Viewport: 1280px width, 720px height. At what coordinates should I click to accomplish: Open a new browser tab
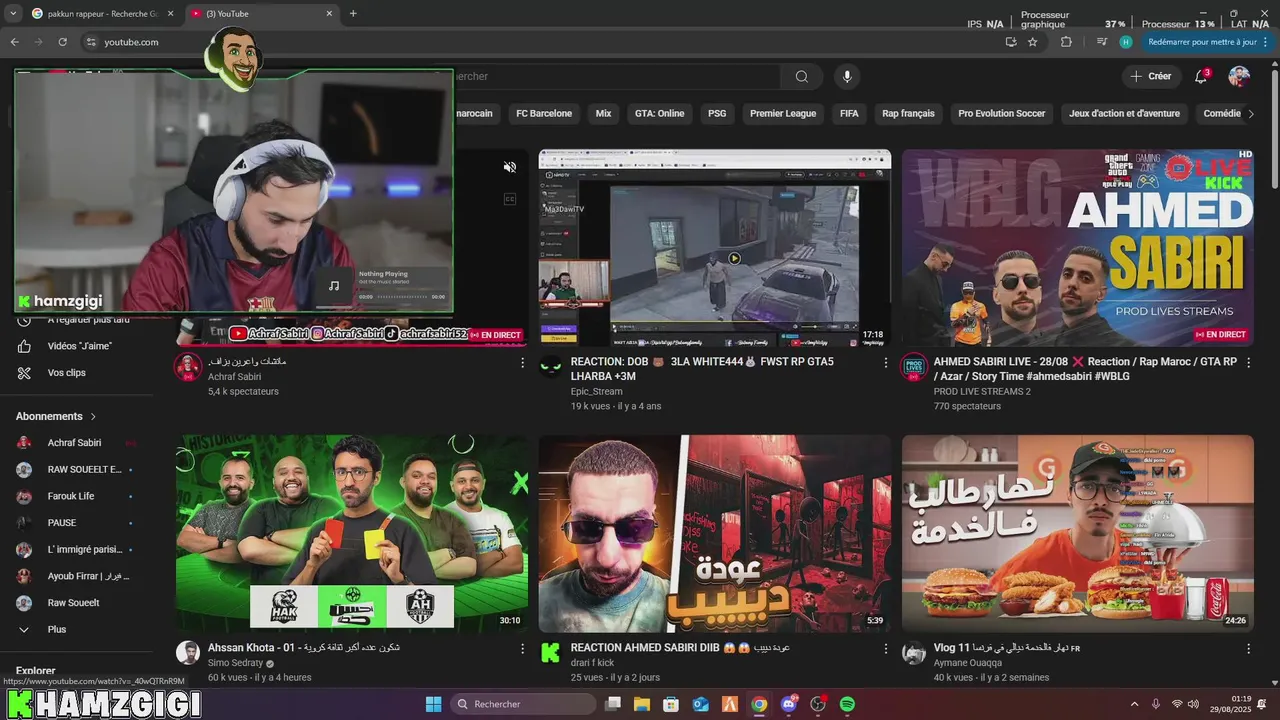coord(353,13)
